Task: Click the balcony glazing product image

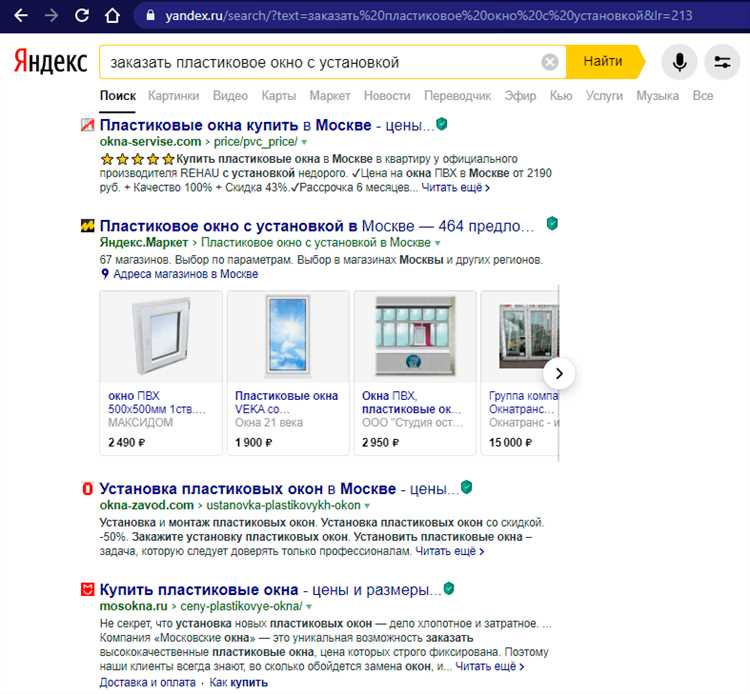Action: tap(415, 336)
